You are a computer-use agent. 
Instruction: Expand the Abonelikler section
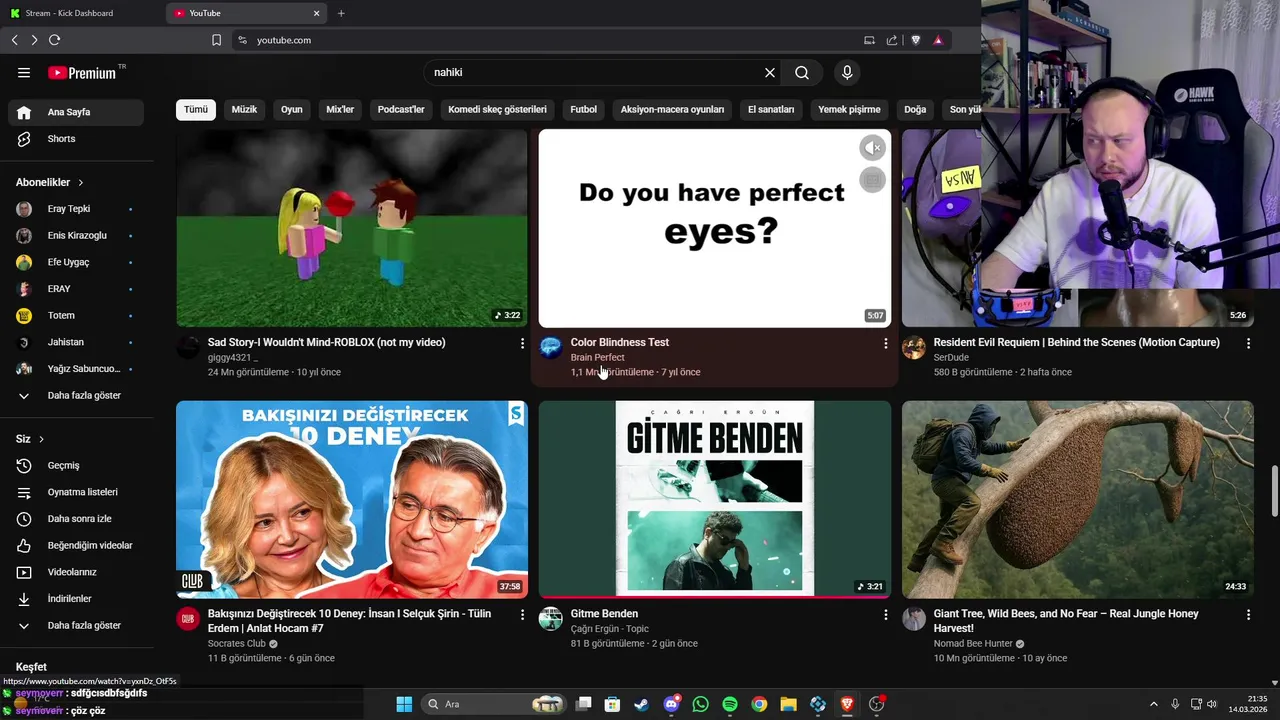(50, 182)
